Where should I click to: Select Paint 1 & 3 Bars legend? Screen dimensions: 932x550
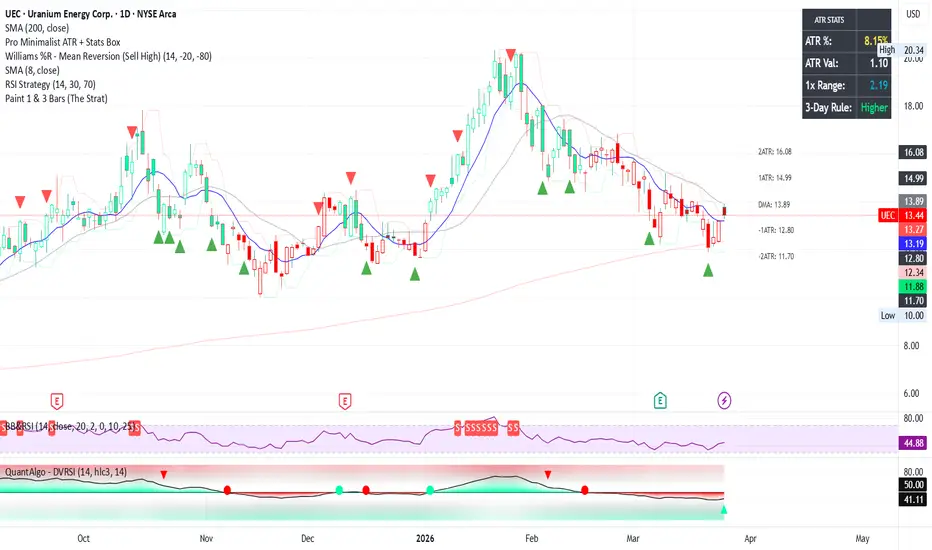pyautogui.click(x=56, y=99)
